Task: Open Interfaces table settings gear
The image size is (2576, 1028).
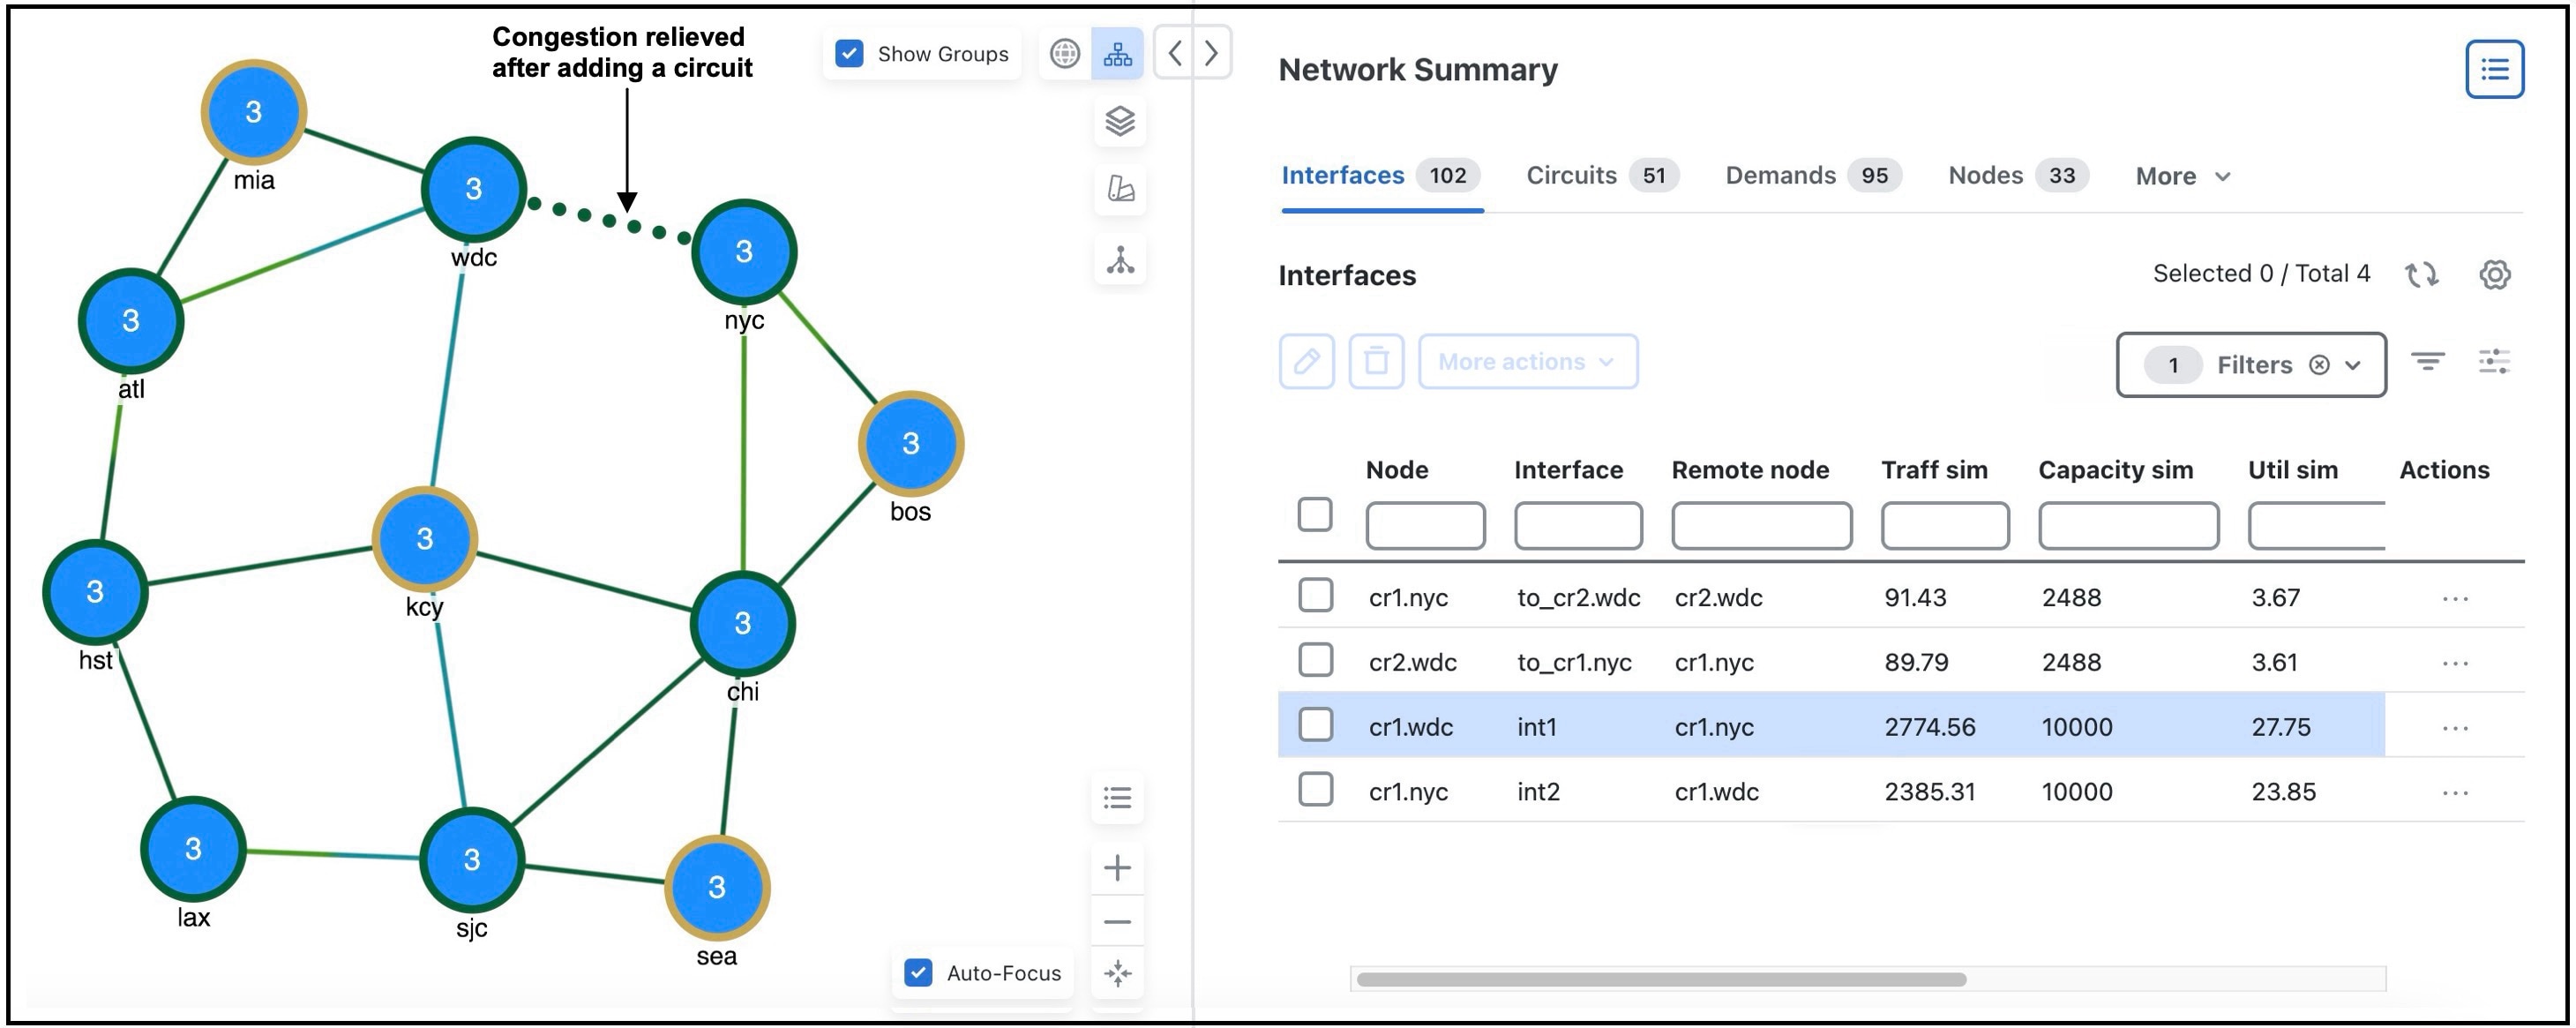Action: (2494, 273)
